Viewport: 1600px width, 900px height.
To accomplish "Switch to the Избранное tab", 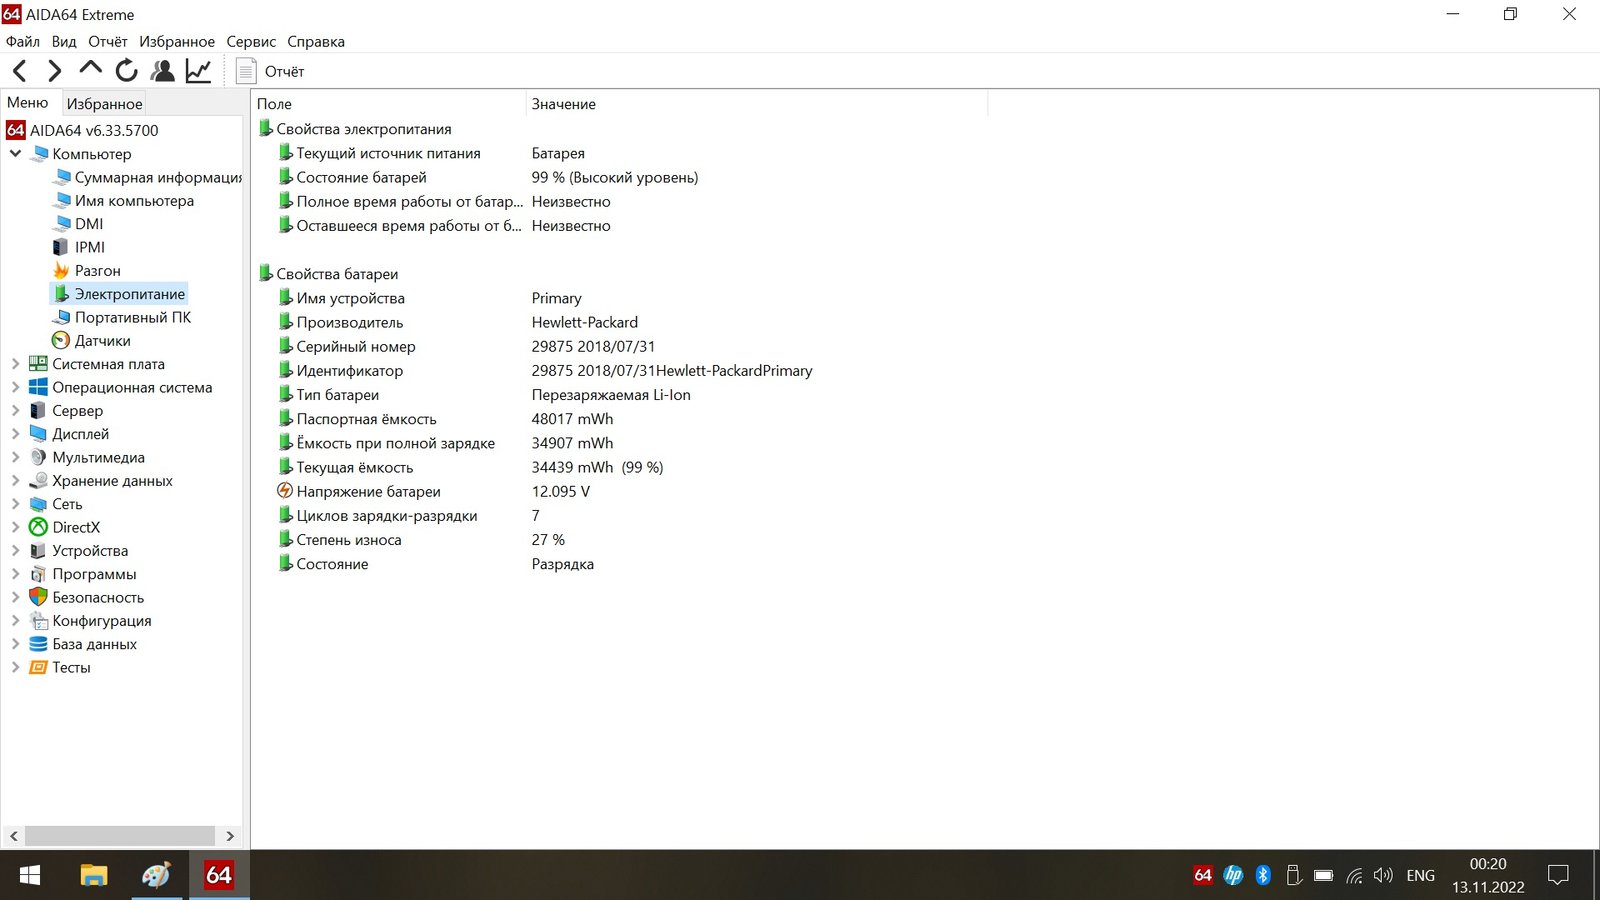I will 104,104.
